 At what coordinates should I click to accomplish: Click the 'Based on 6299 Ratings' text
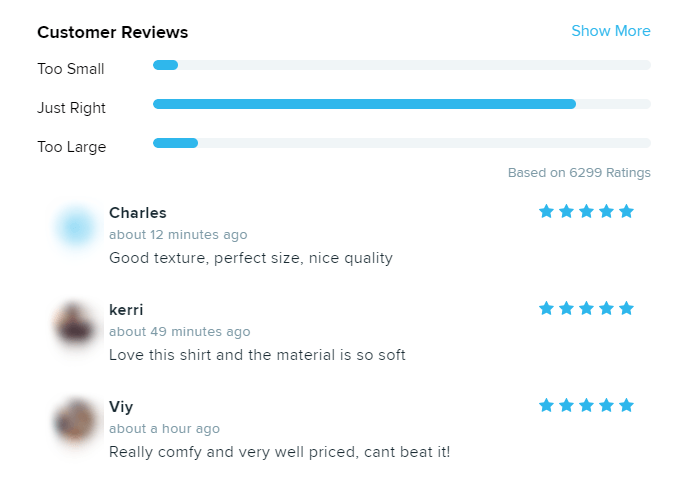[x=579, y=173]
